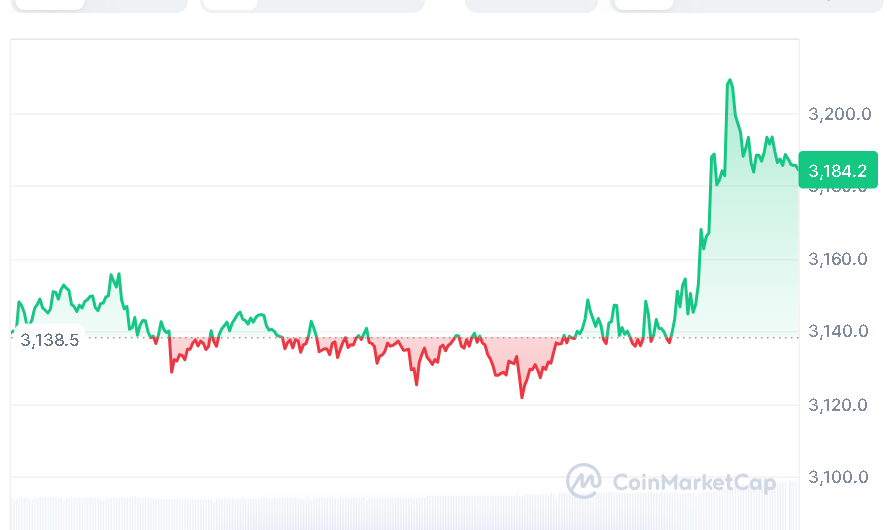Click the 3,200.0 price axis label
This screenshot has width=887, height=530.
pyautogui.click(x=840, y=115)
